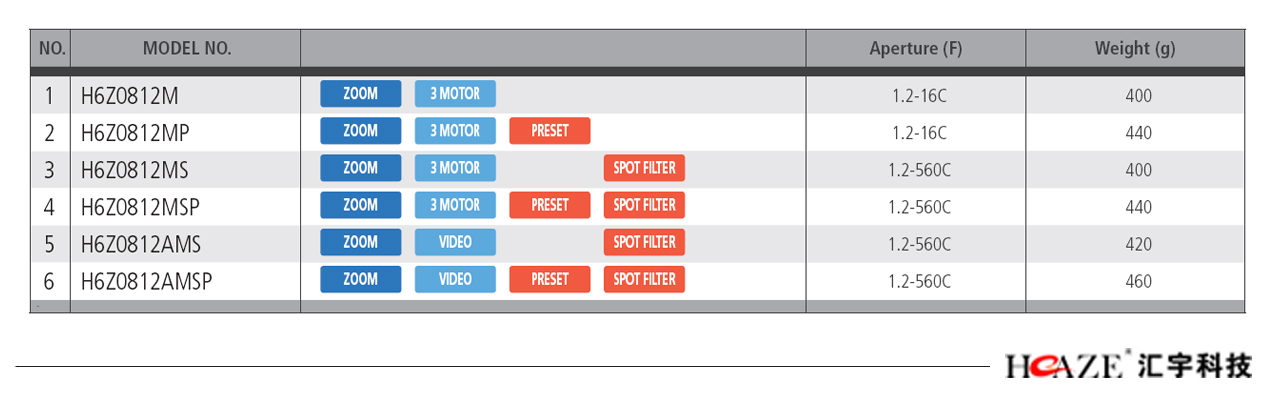Click the MODEL NO. column header
1280x394 pixels.
point(187,48)
